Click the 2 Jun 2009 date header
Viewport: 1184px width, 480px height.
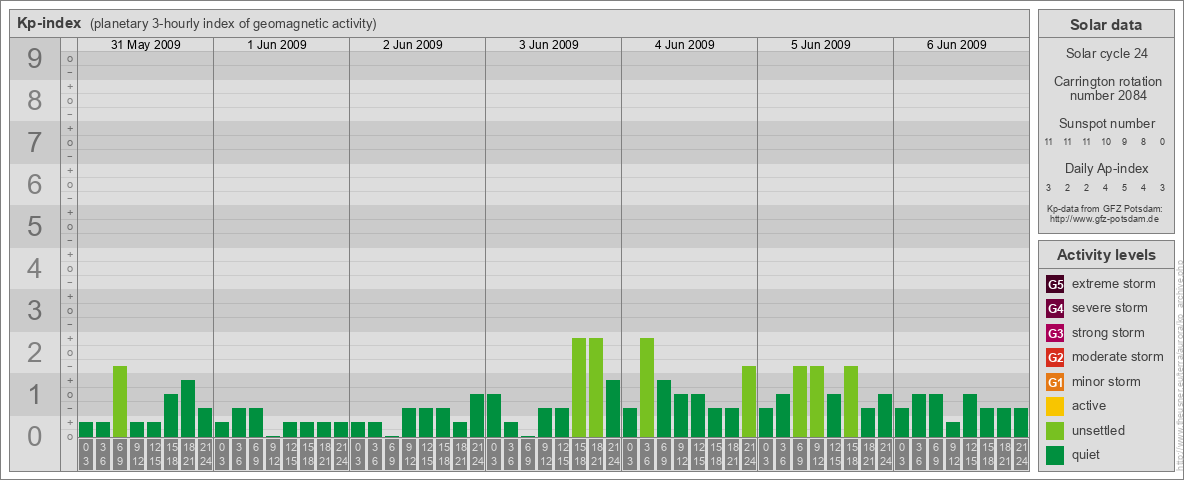tap(413, 45)
